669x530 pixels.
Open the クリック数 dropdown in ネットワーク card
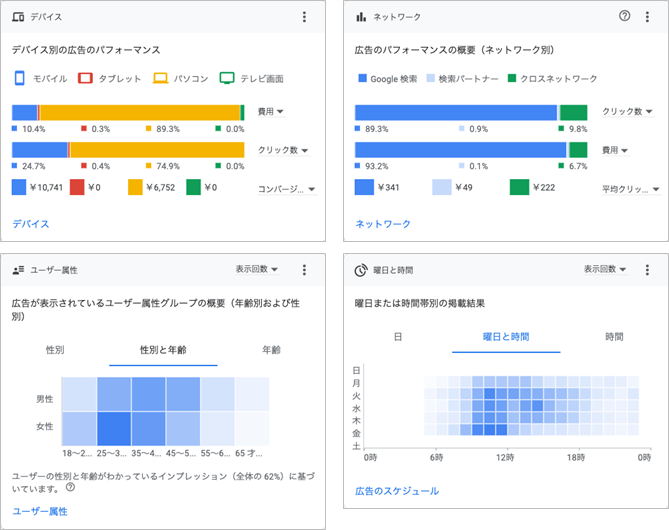pyautogui.click(x=628, y=112)
